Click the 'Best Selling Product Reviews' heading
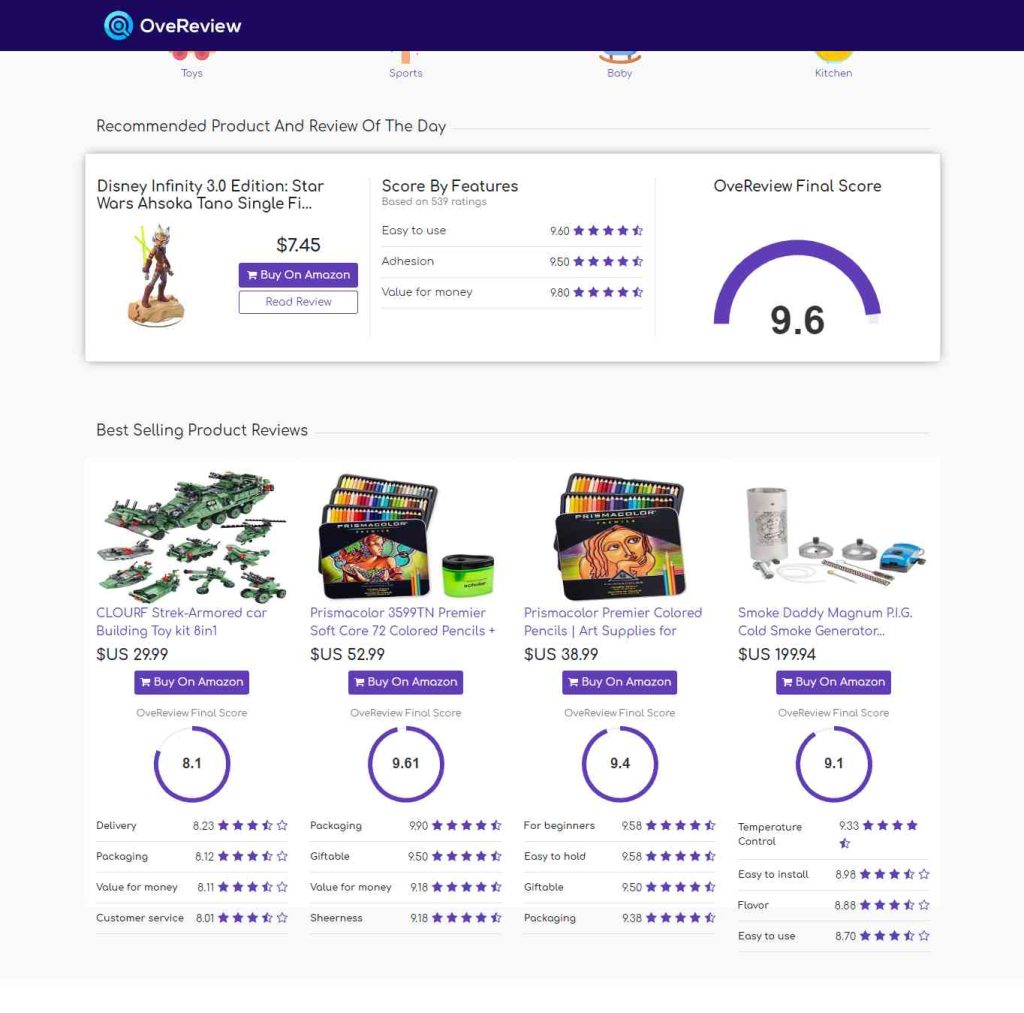The height and width of the screenshot is (1013, 1024). (x=202, y=430)
